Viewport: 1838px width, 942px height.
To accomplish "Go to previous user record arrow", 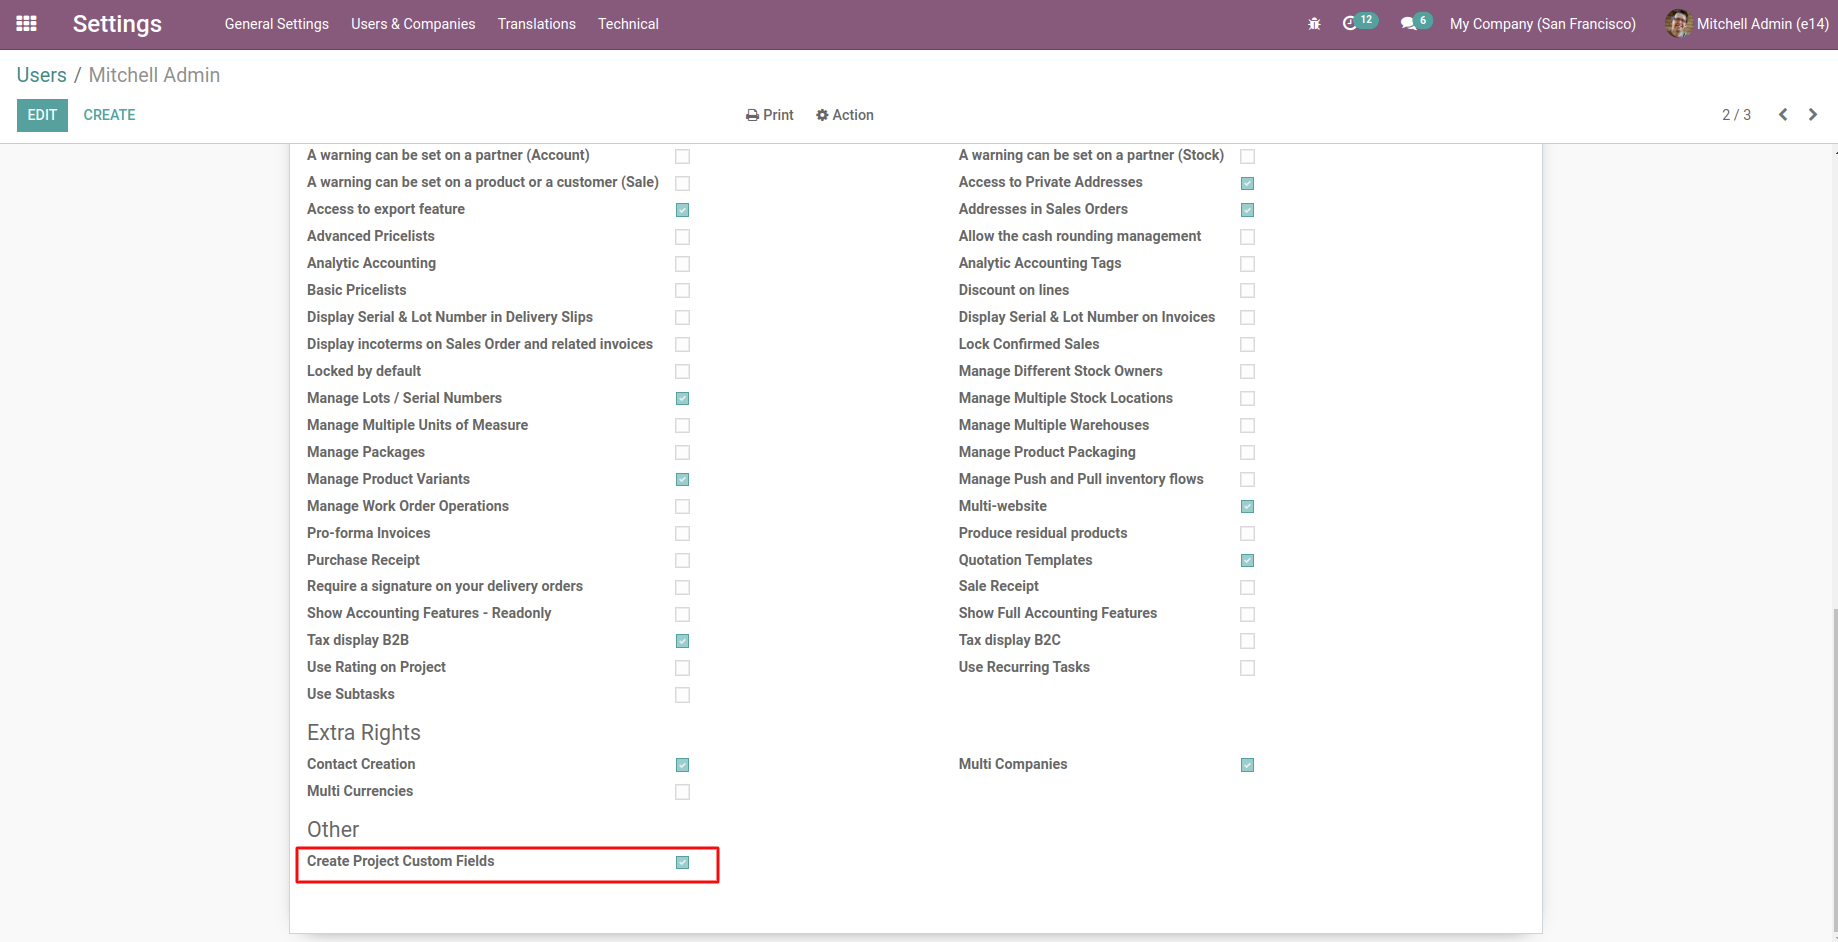I will click(x=1783, y=115).
